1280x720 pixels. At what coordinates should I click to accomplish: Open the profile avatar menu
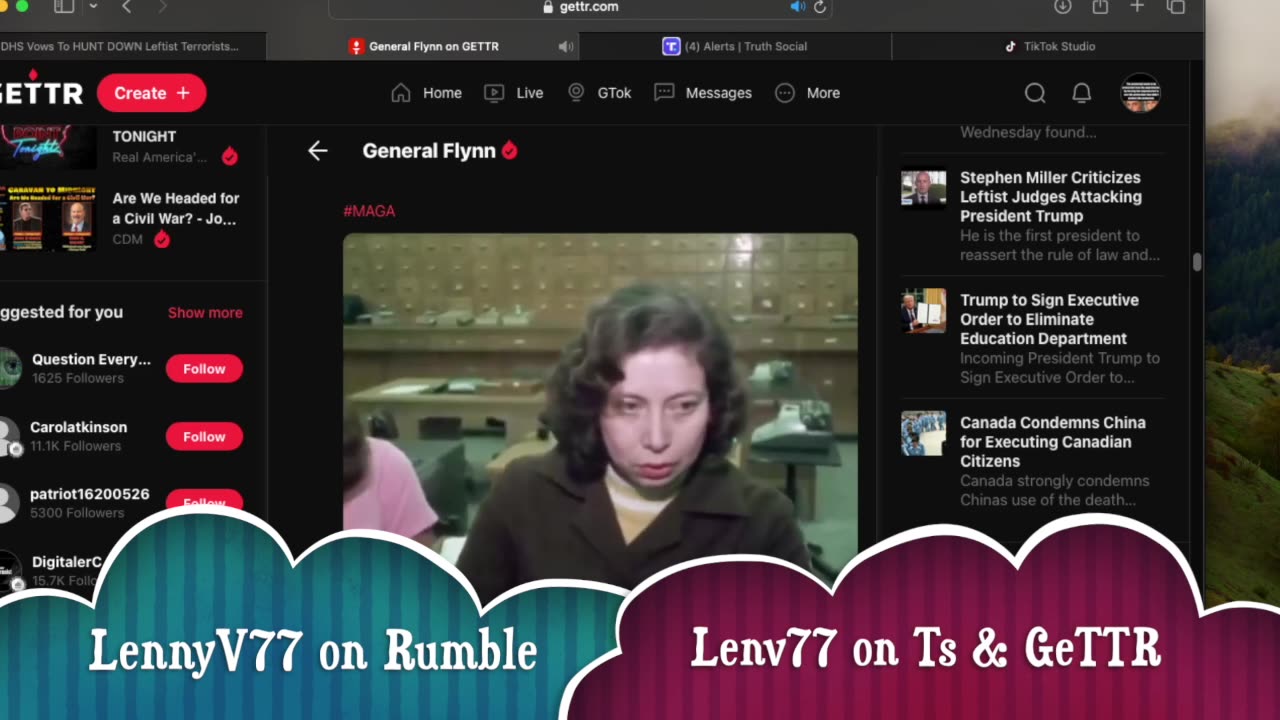pyautogui.click(x=1140, y=93)
